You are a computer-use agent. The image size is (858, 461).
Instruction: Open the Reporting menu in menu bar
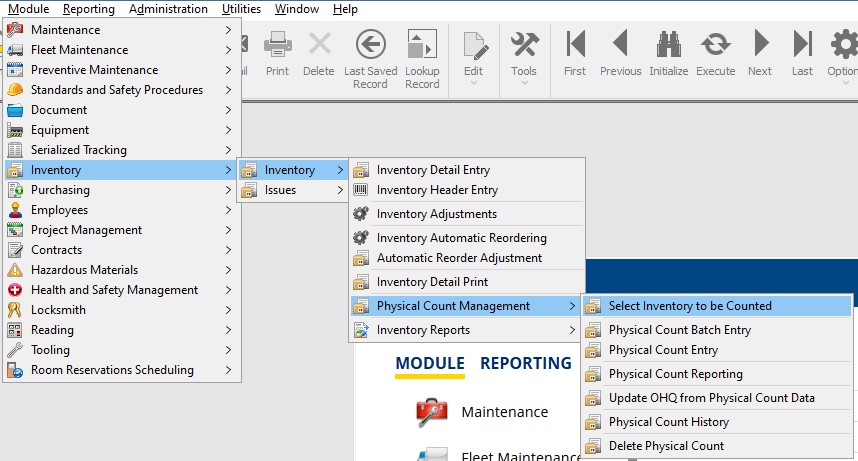tap(88, 9)
